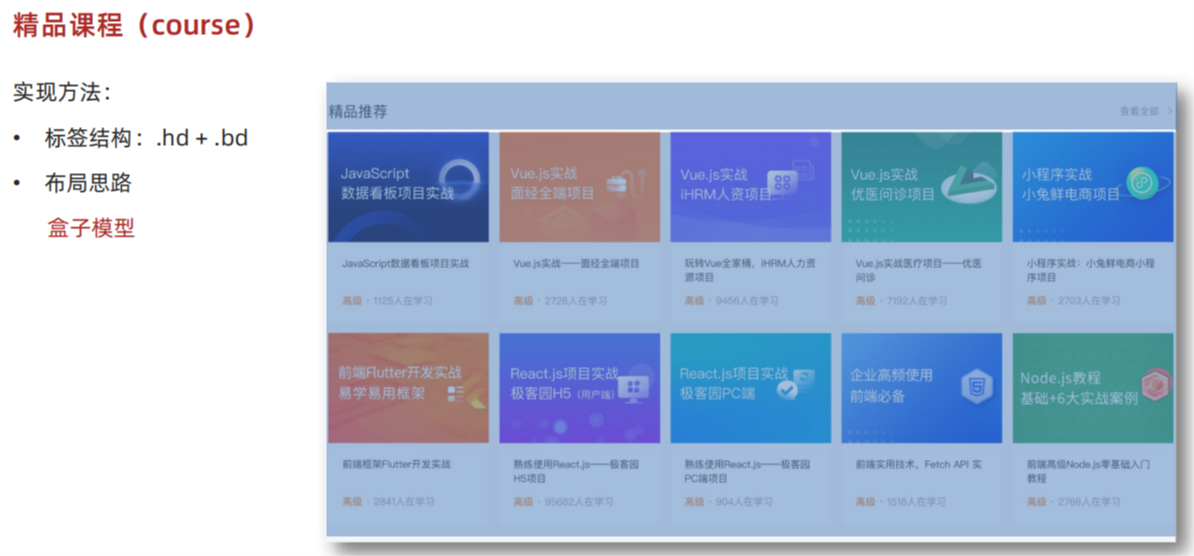This screenshot has height=556, width=1194.
Task: Click the title JavaScript数据看板项目实战 below the banner
Action: point(405,264)
